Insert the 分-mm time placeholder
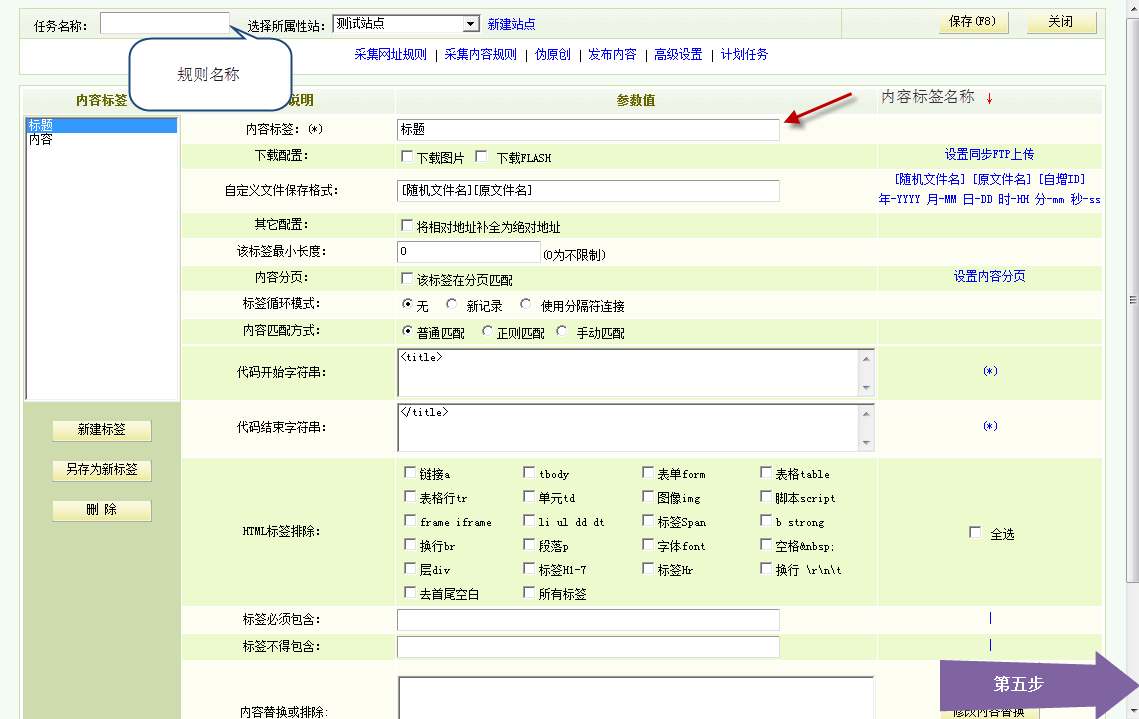Image resolution: width=1139 pixels, height=719 pixels. (1049, 199)
